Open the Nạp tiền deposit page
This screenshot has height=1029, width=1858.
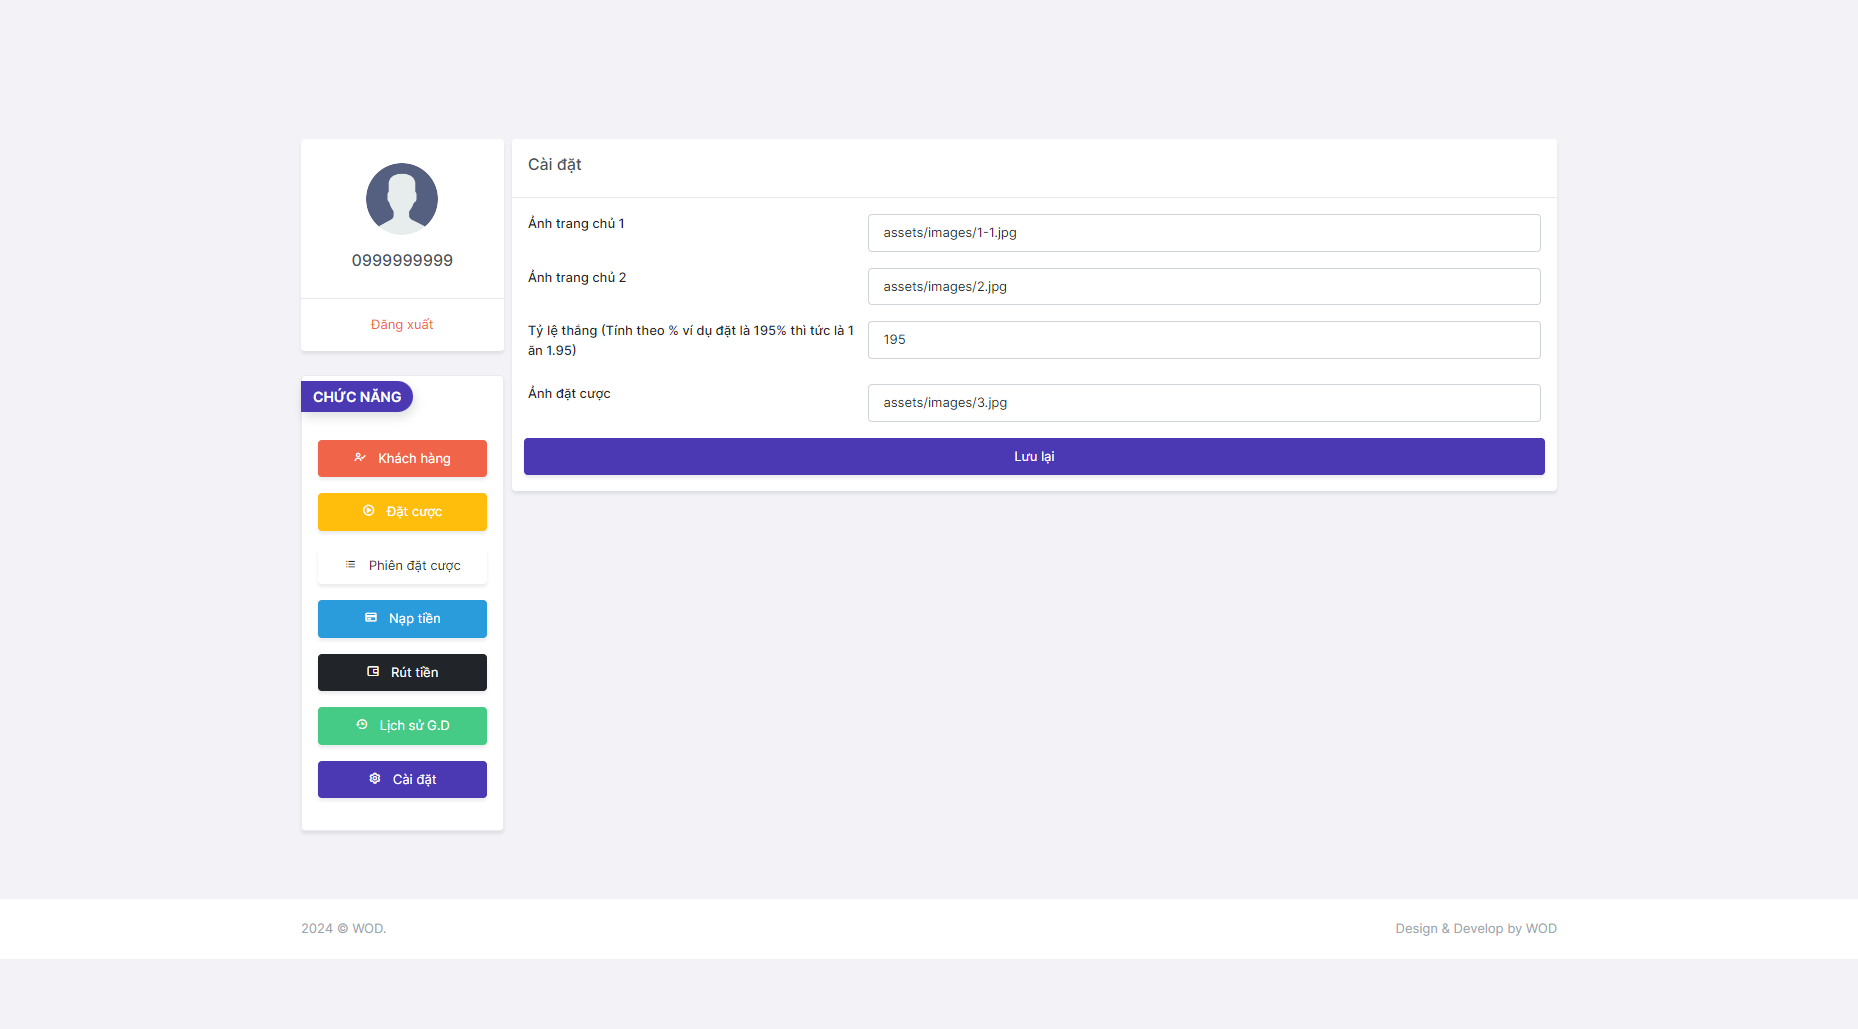tap(402, 619)
